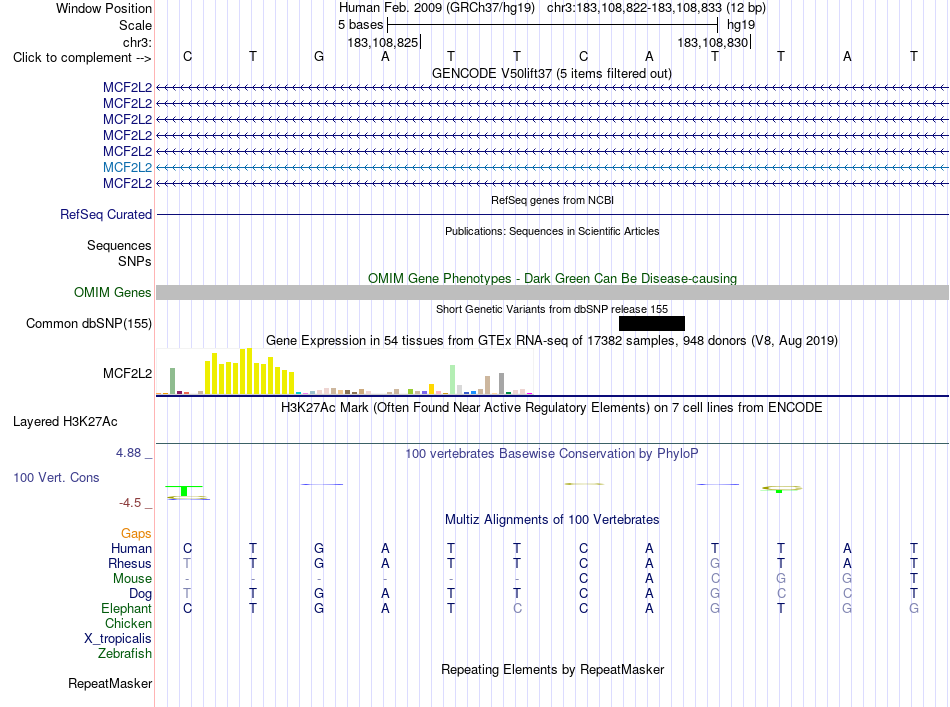Click the Common dbSNP(155) label
Viewport: 950px width, 707px height.
click(88, 324)
